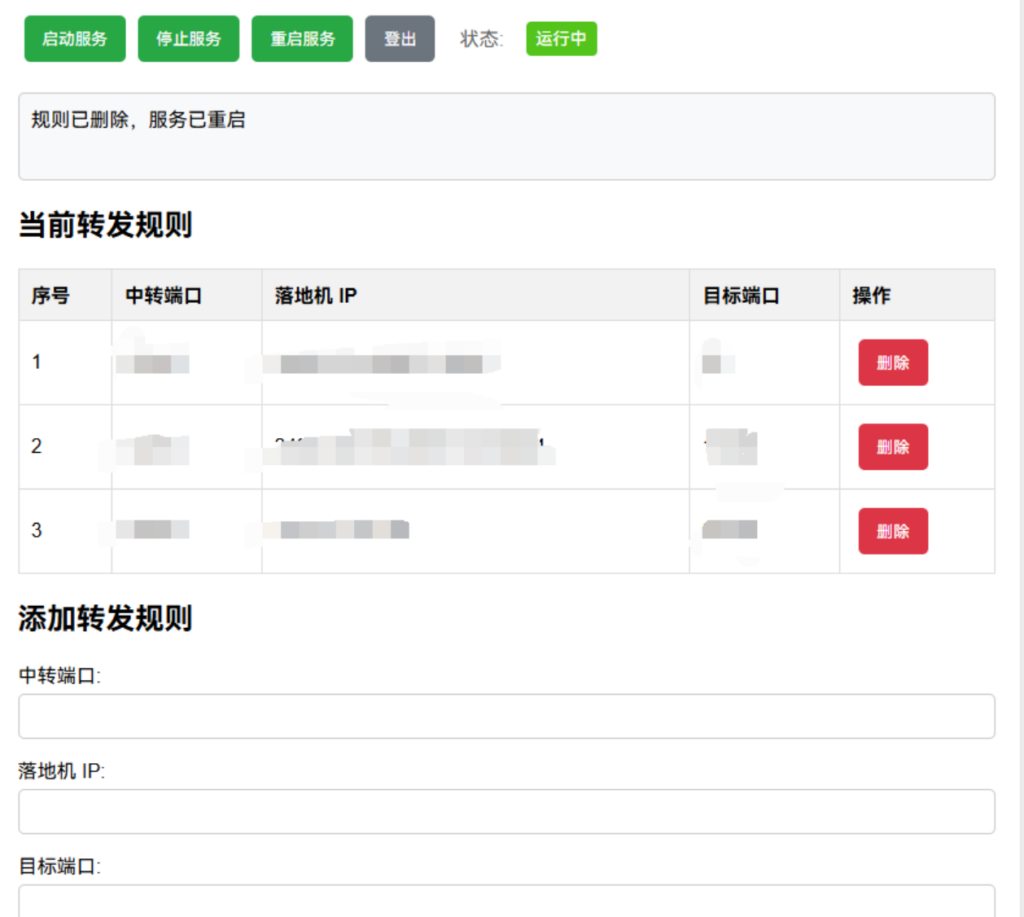Image resolution: width=1024 pixels, height=917 pixels.
Task: Select the 目标端口 input field
Action: click(x=506, y=901)
